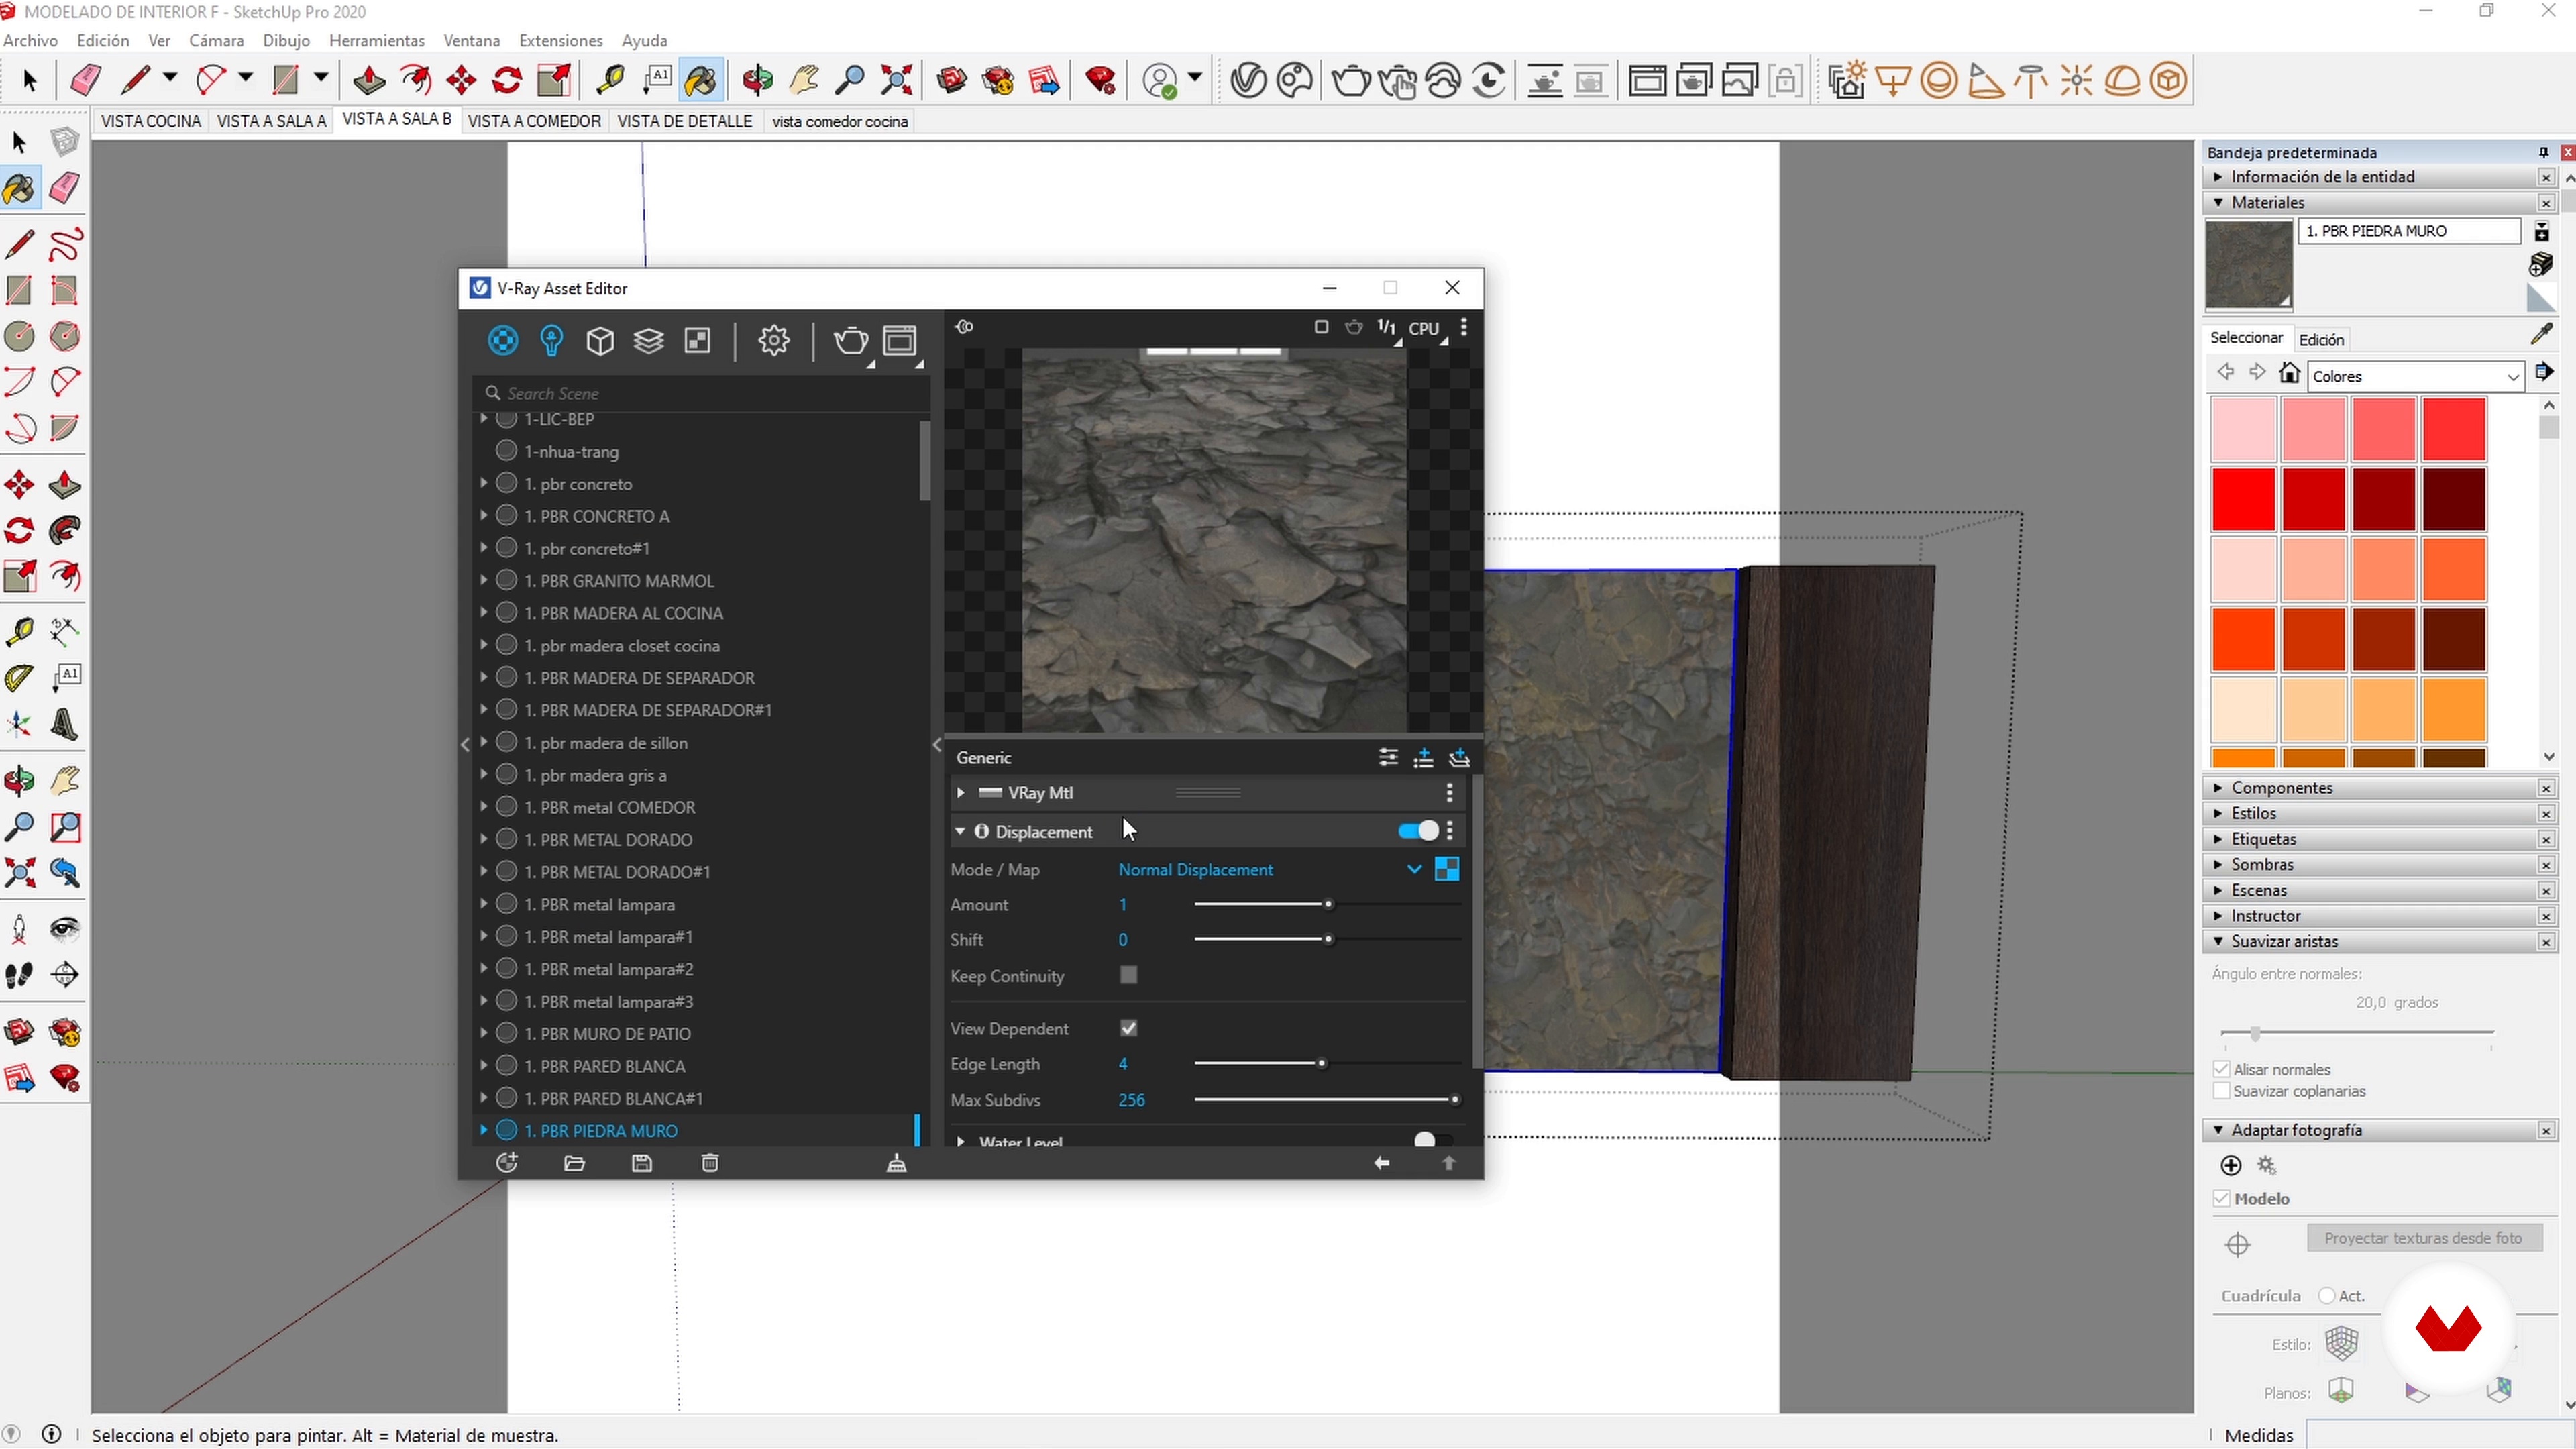The width and height of the screenshot is (2576, 1449).
Task: Switch to VISTA COCINA scene tab
Action: [151, 121]
